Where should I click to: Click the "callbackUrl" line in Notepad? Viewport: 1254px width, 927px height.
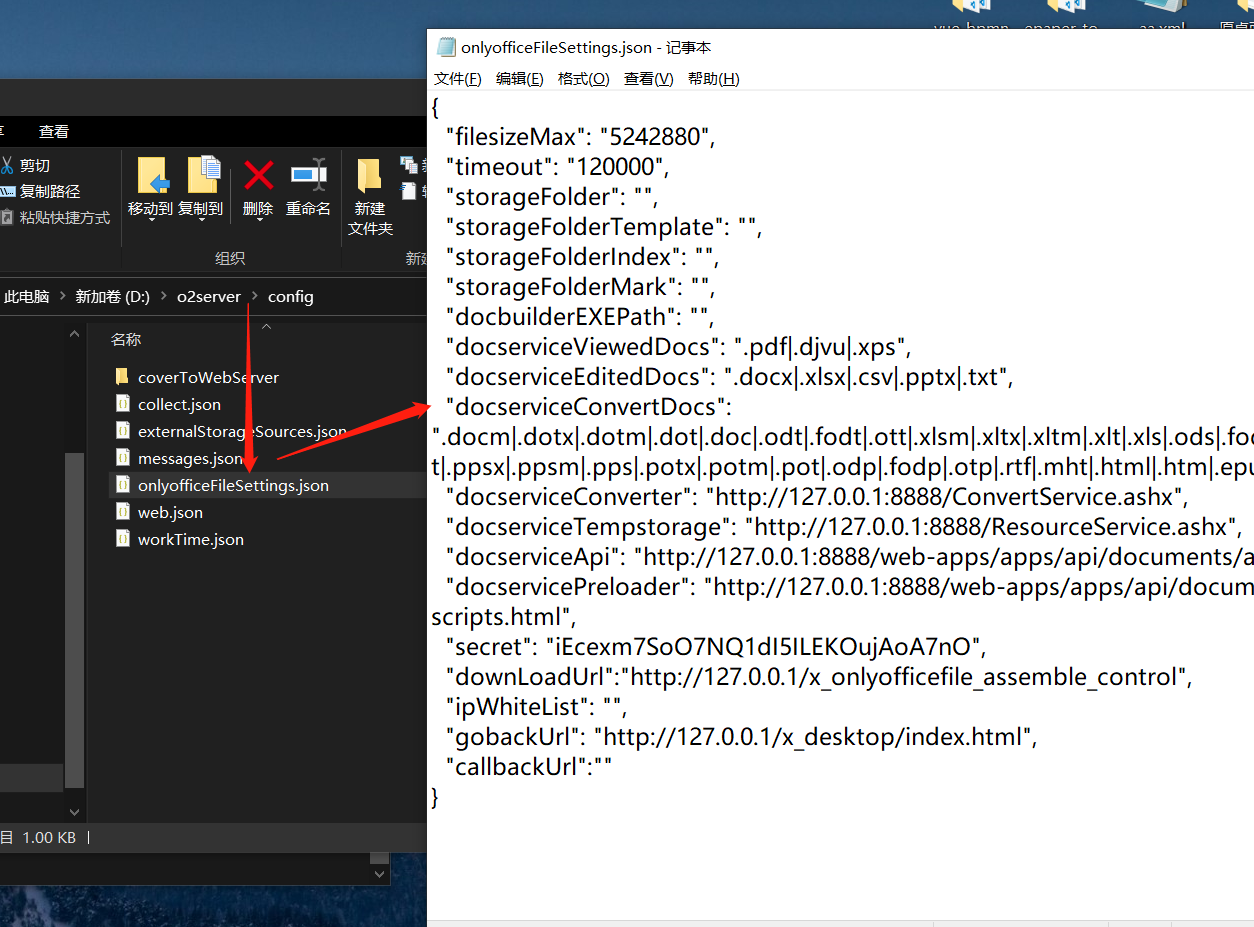pyautogui.click(x=528, y=767)
